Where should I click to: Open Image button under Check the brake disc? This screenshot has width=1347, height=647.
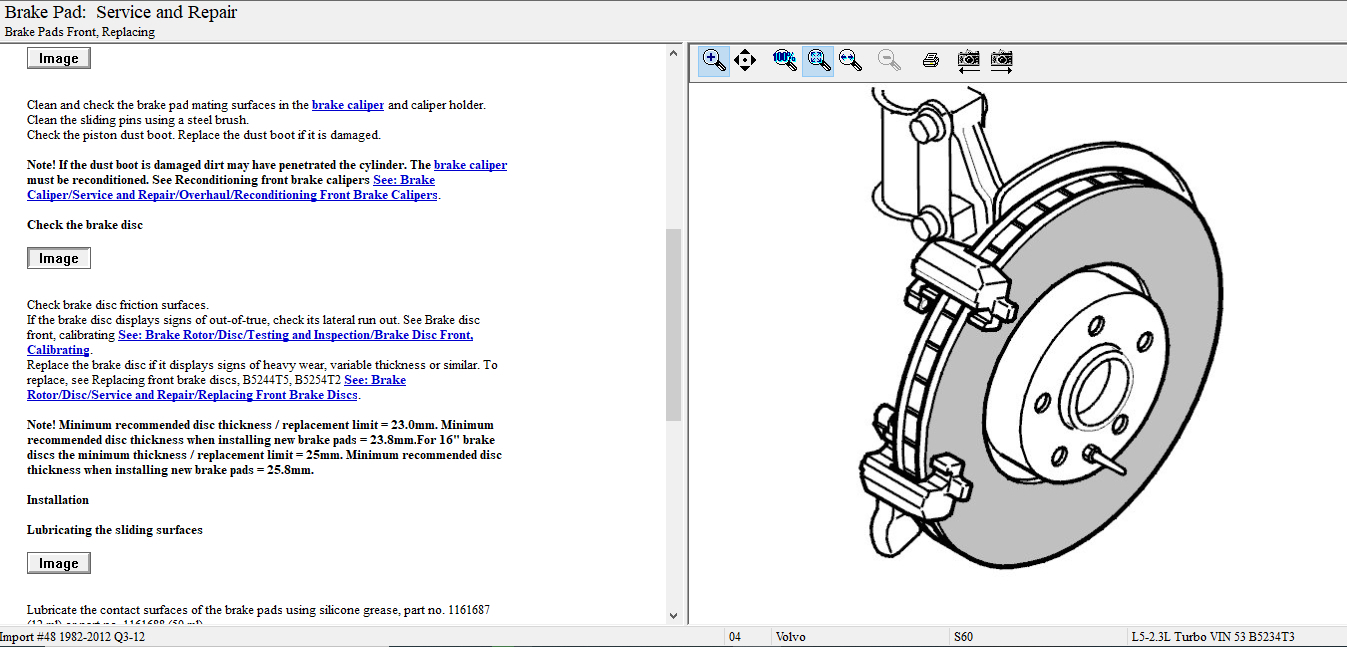point(59,258)
